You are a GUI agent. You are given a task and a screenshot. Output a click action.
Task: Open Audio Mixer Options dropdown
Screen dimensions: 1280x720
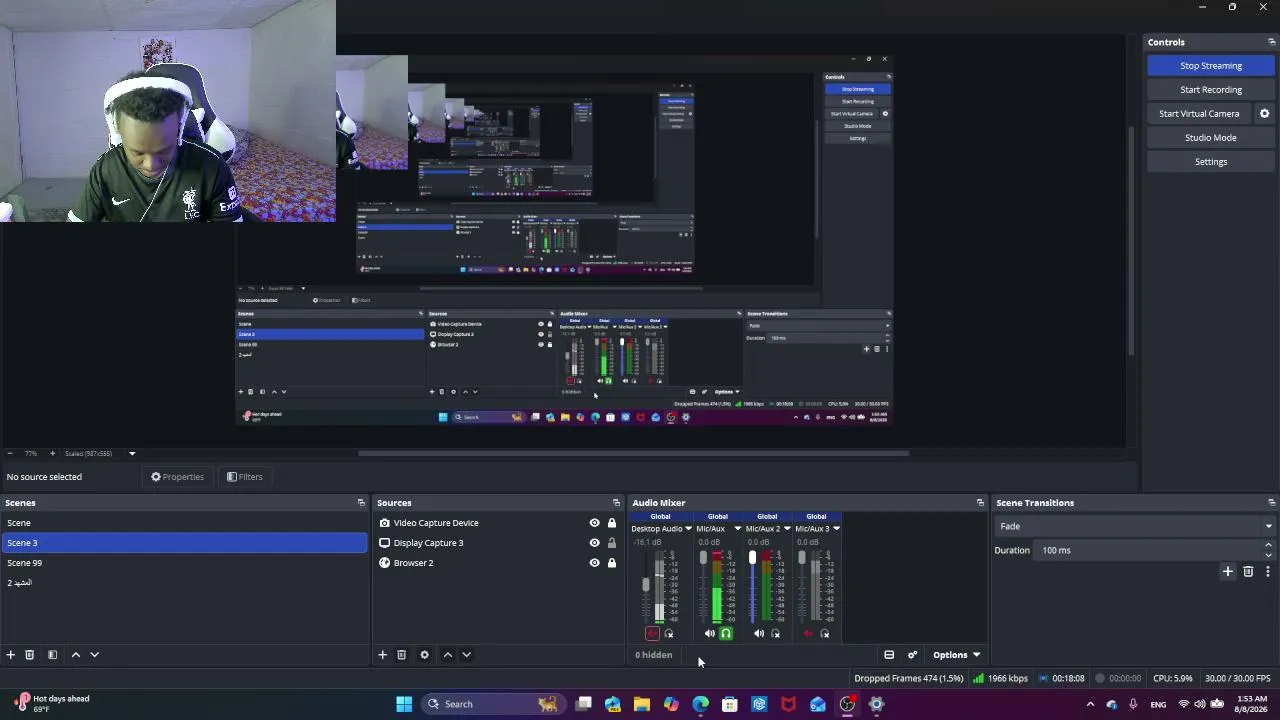click(956, 655)
